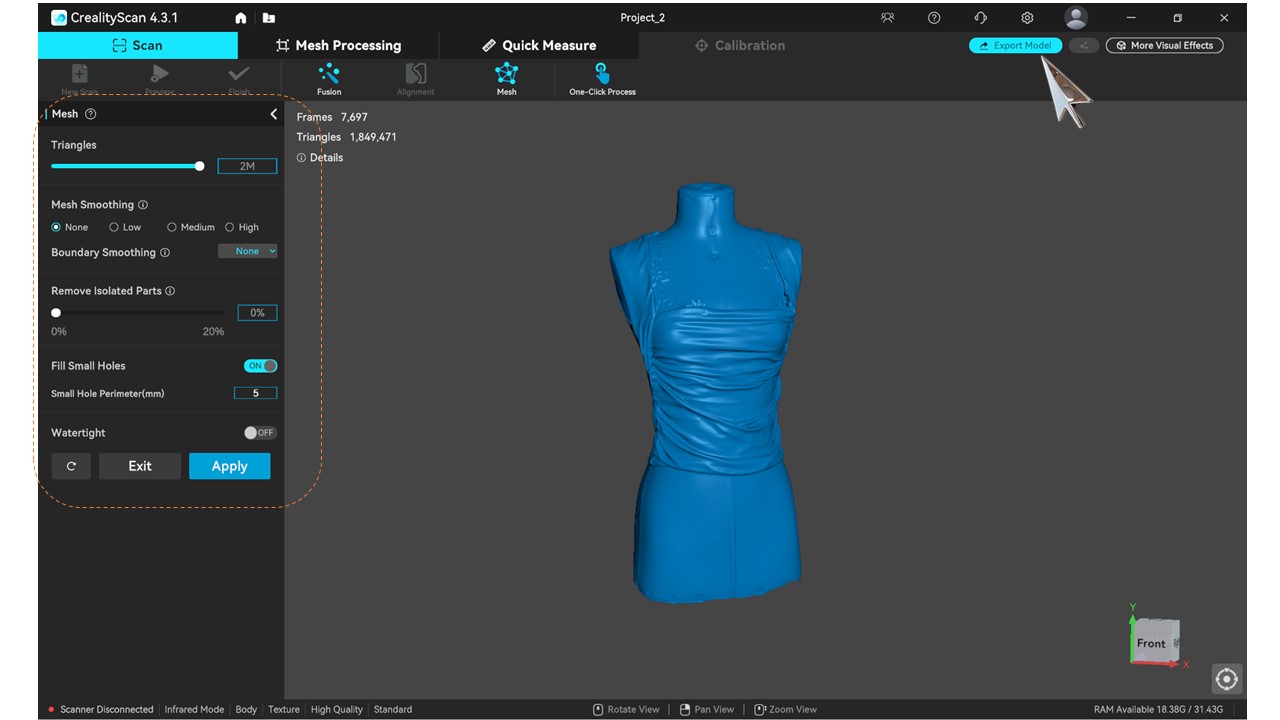This screenshot has height=720, width=1280.
Task: Select the Mesh tool icon
Action: (x=507, y=74)
